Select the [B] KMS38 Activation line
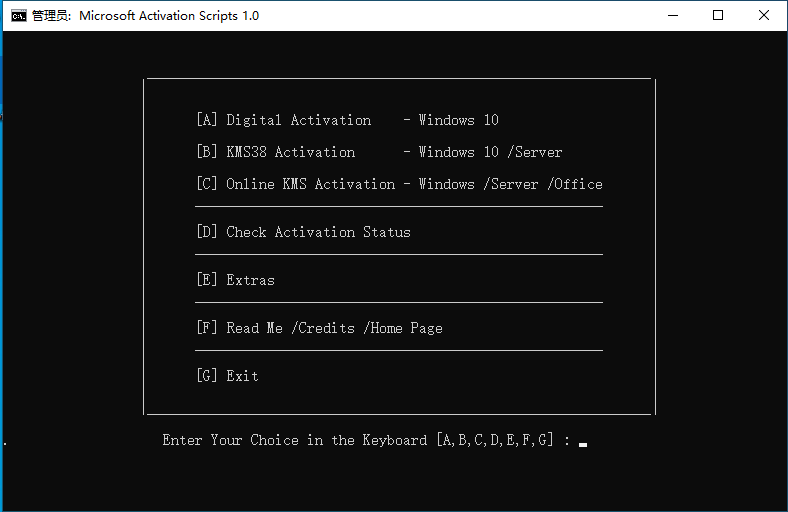 379,152
